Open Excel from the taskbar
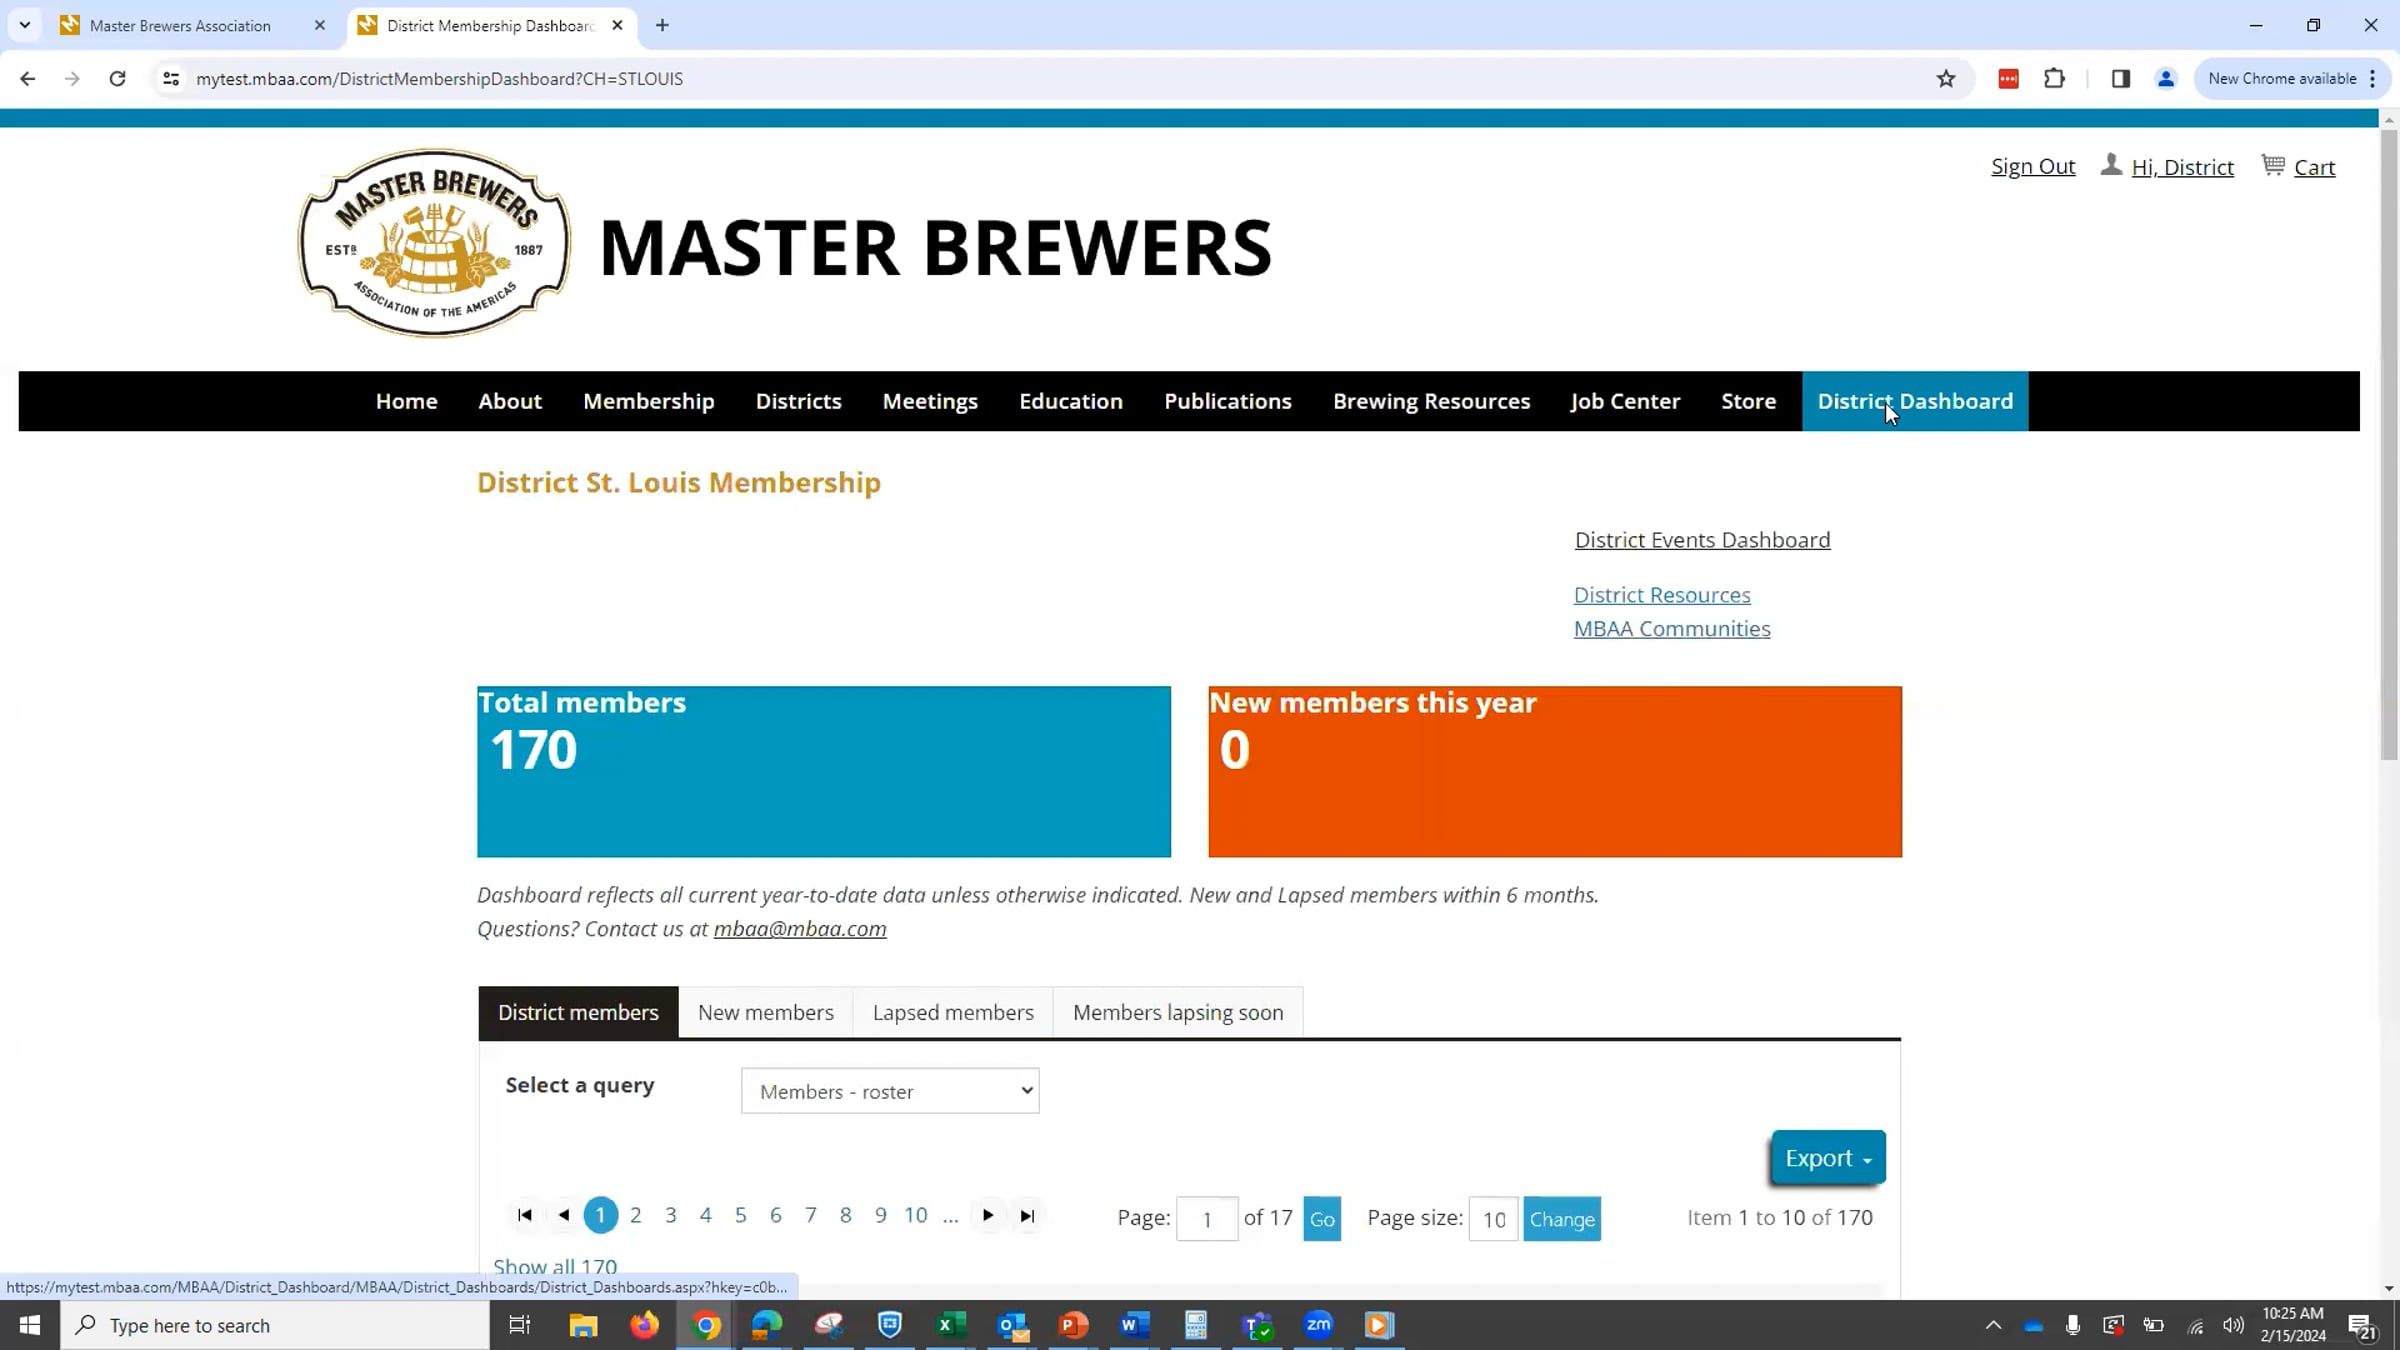This screenshot has height=1350, width=2400. (950, 1325)
